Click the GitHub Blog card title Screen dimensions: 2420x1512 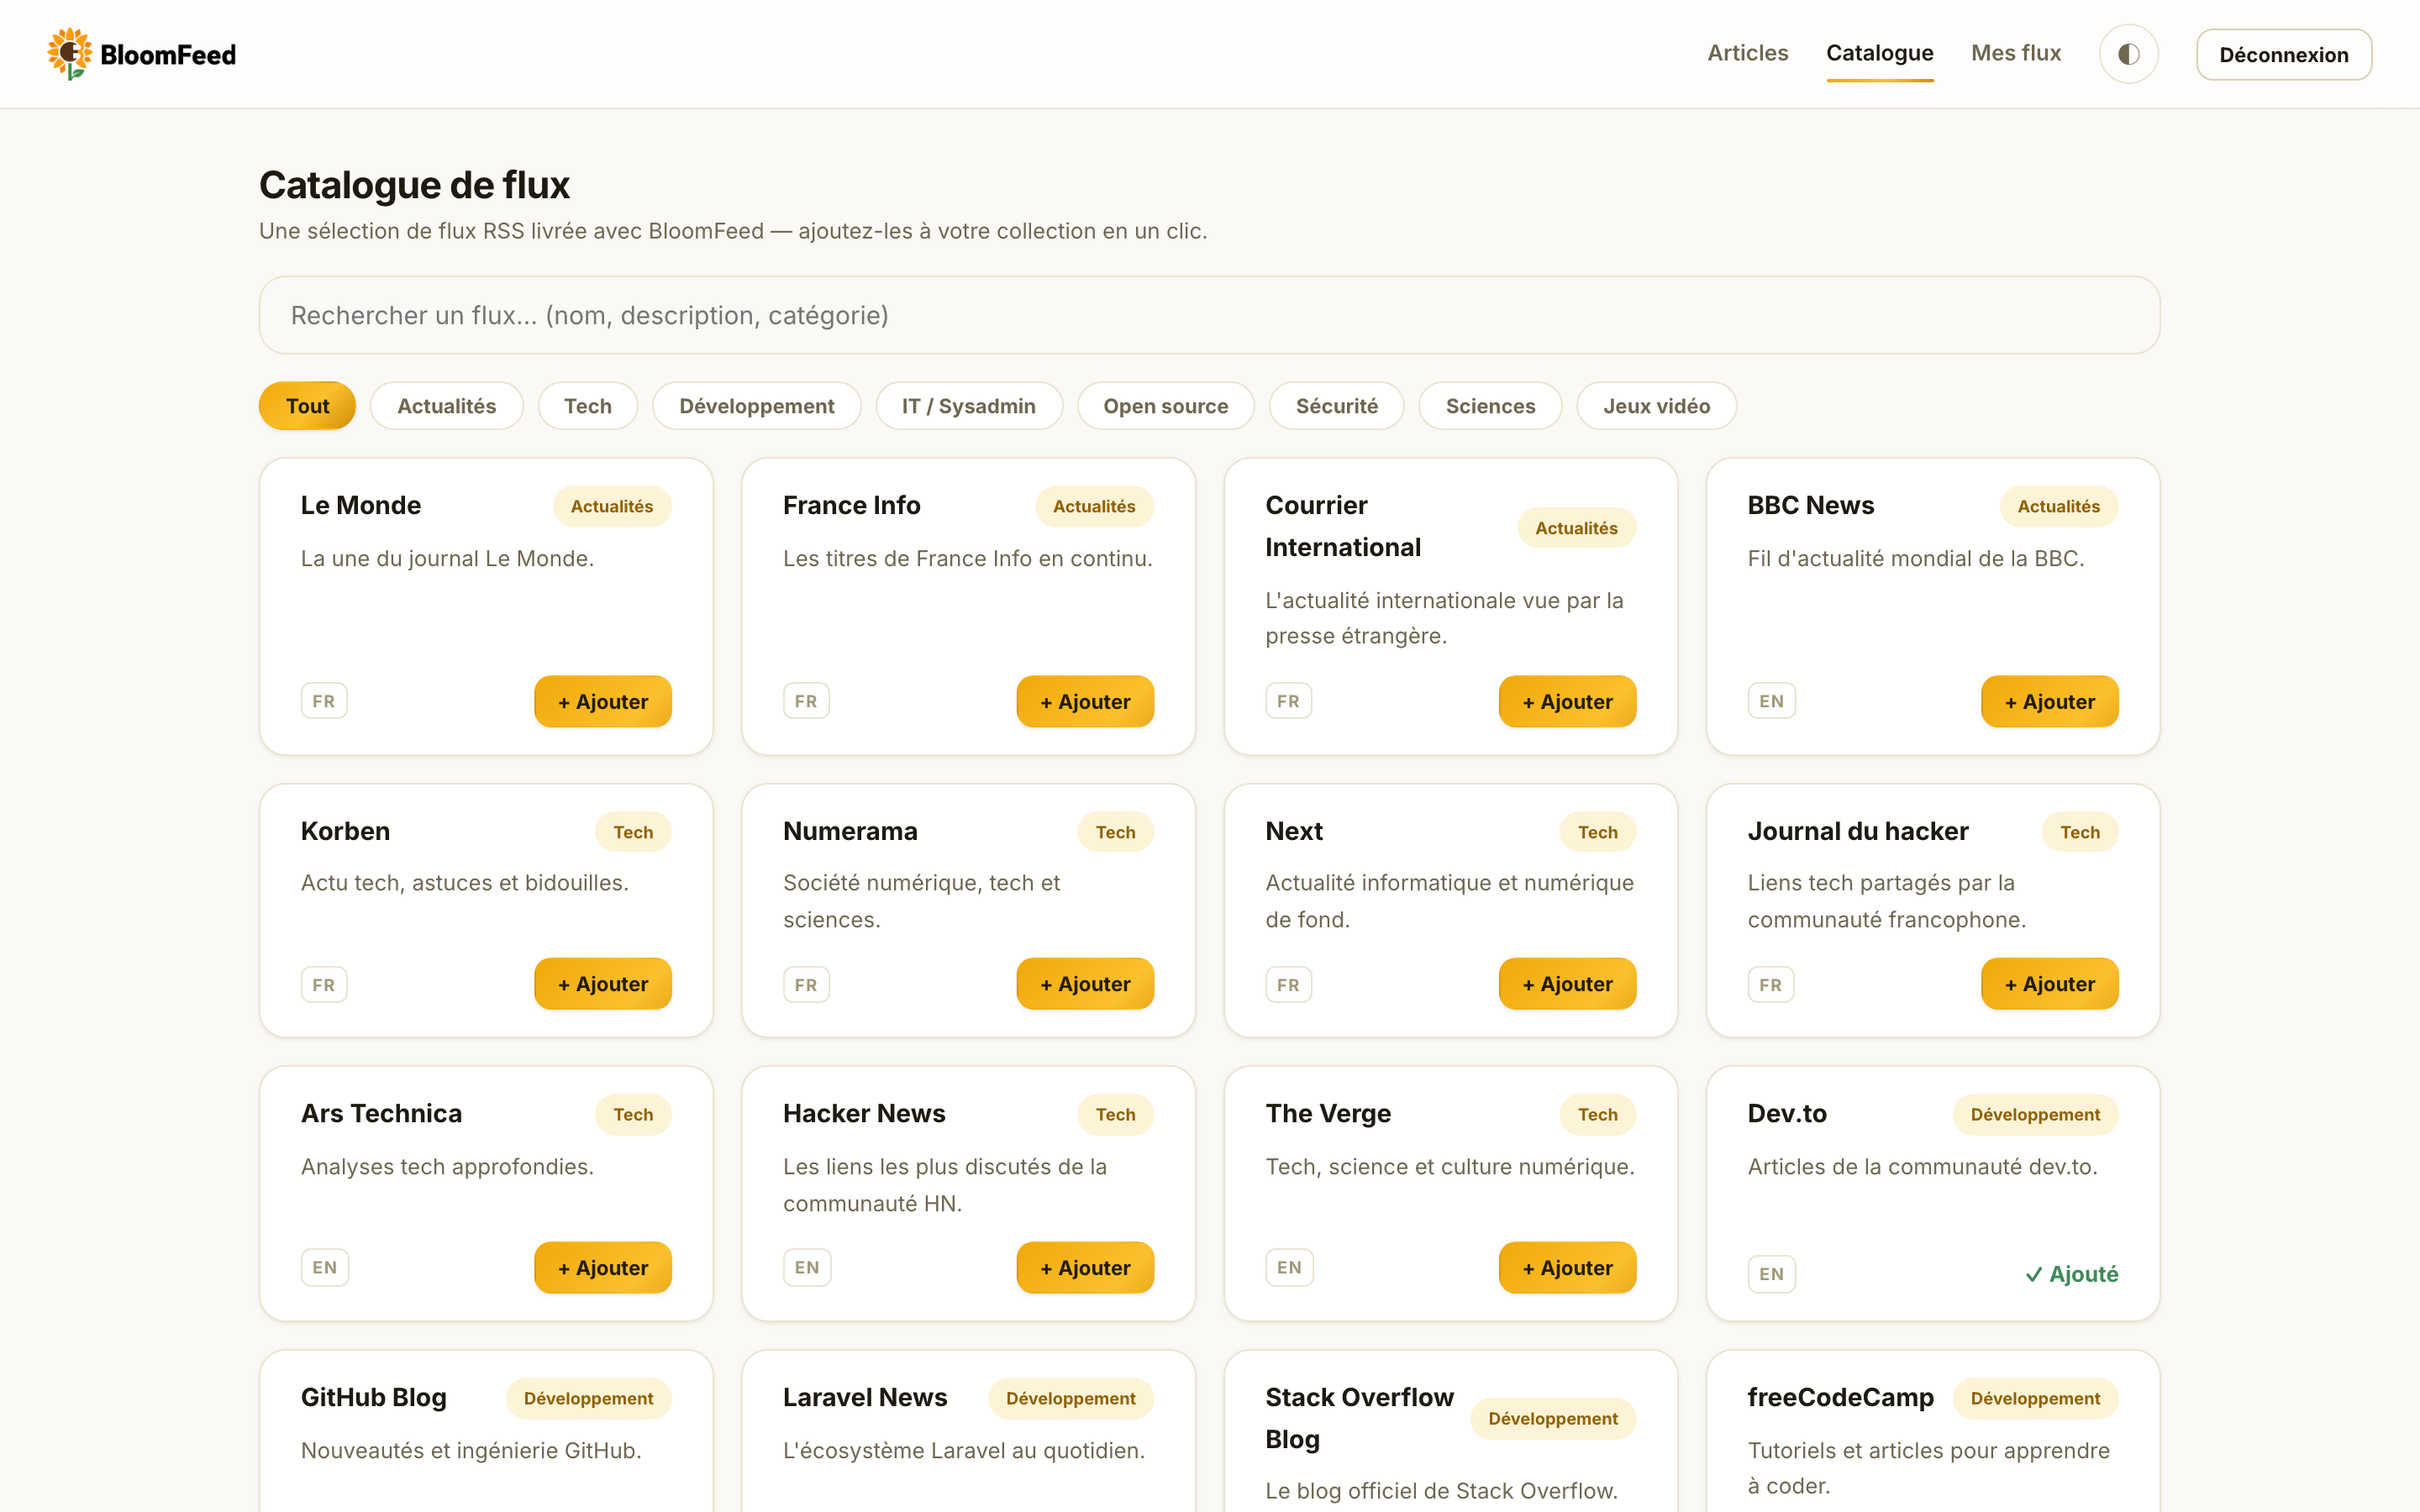pos(373,1397)
